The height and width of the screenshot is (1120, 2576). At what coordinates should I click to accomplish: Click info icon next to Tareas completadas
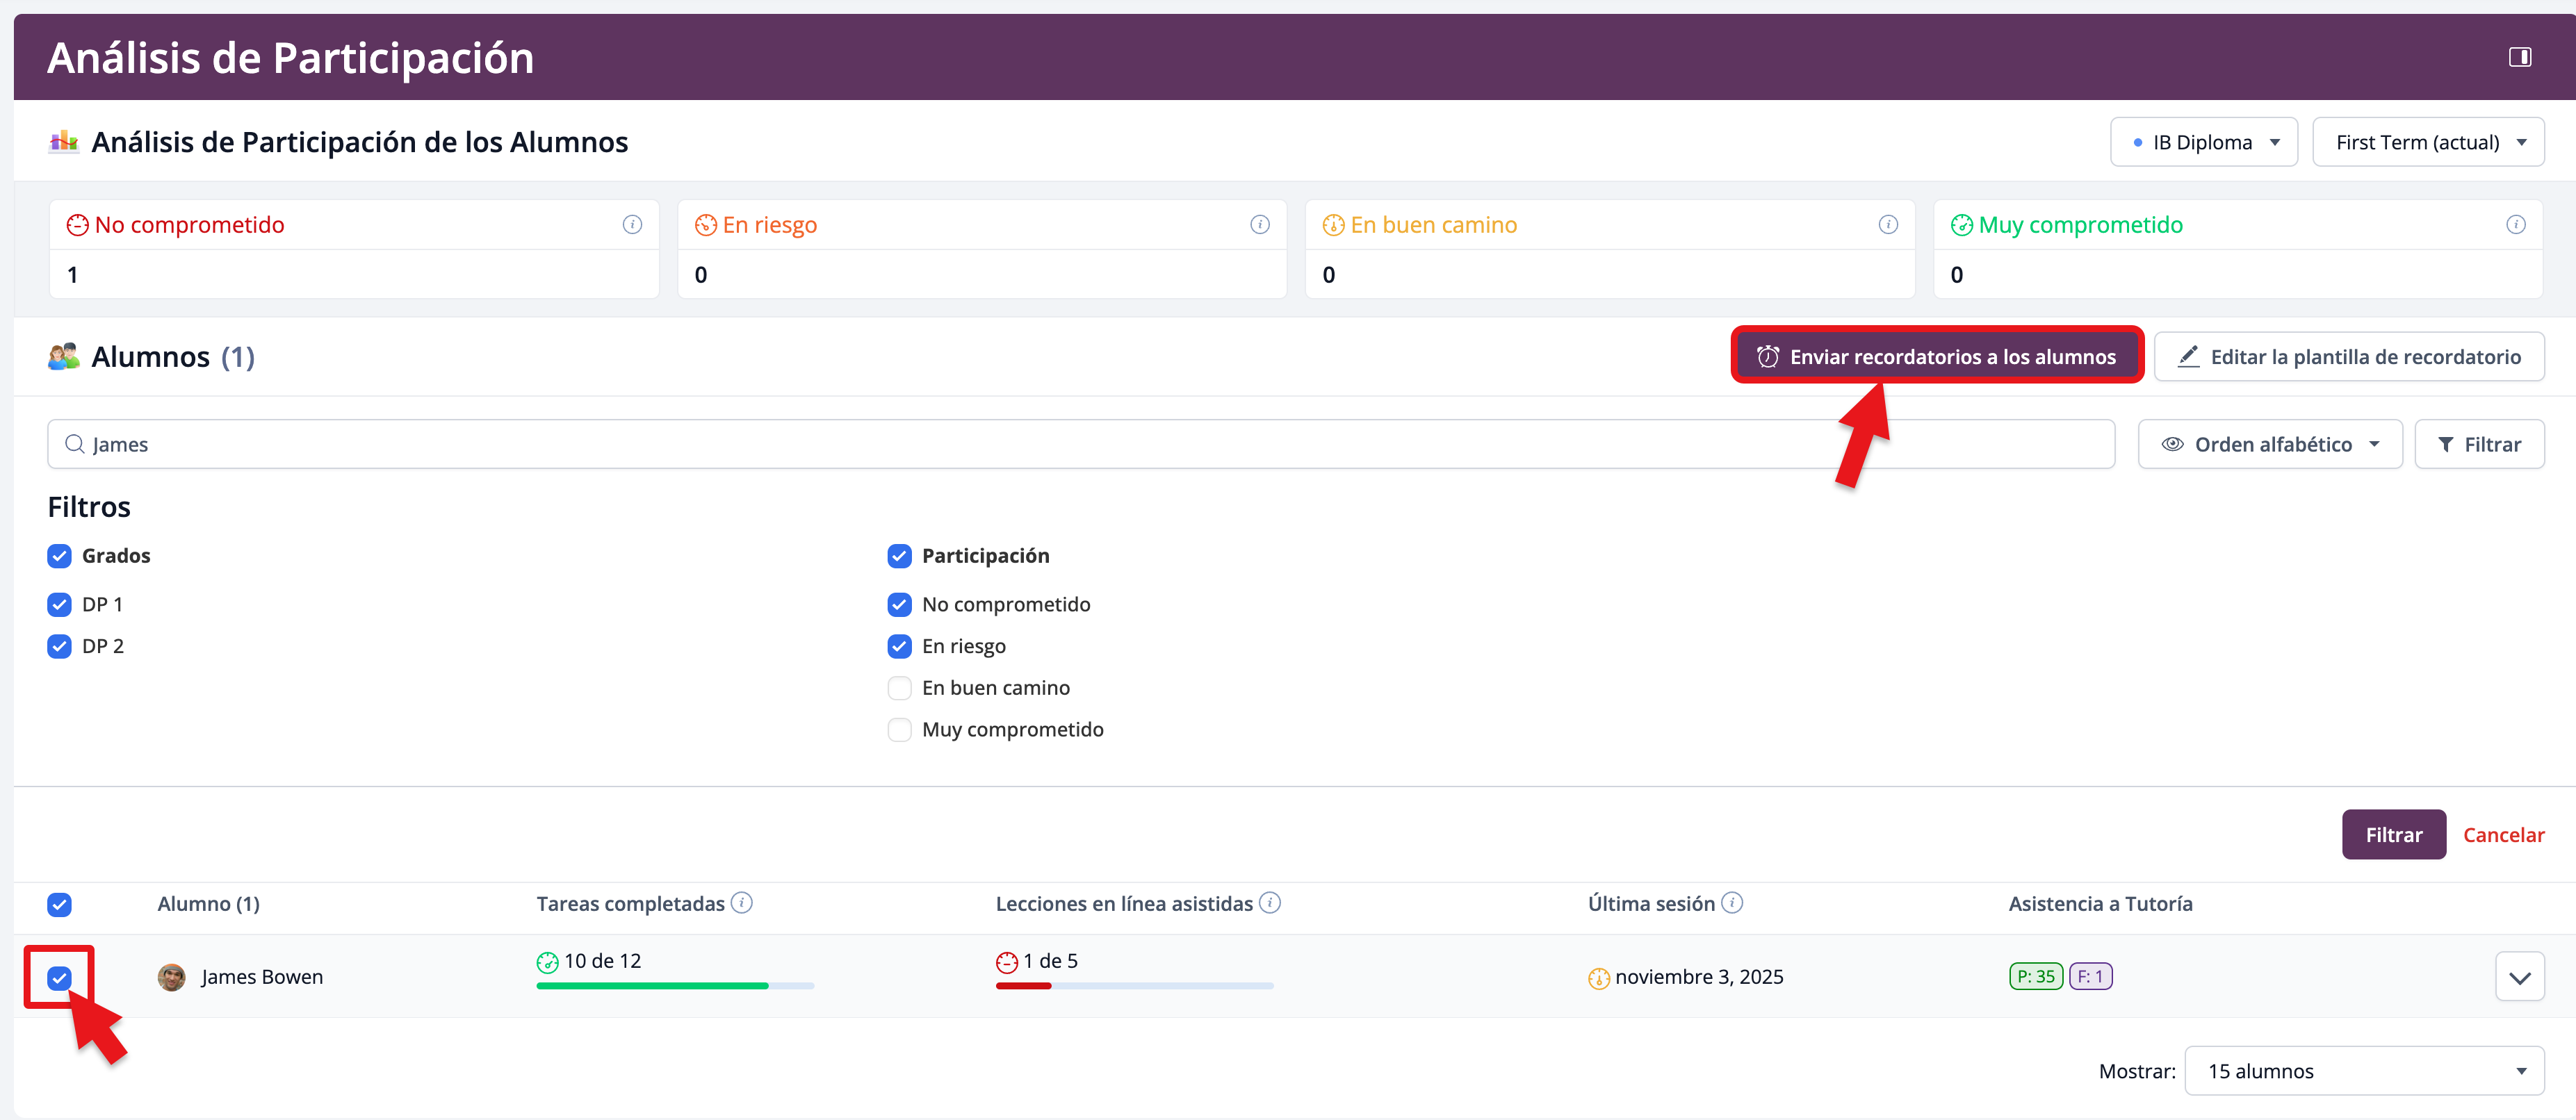point(741,902)
